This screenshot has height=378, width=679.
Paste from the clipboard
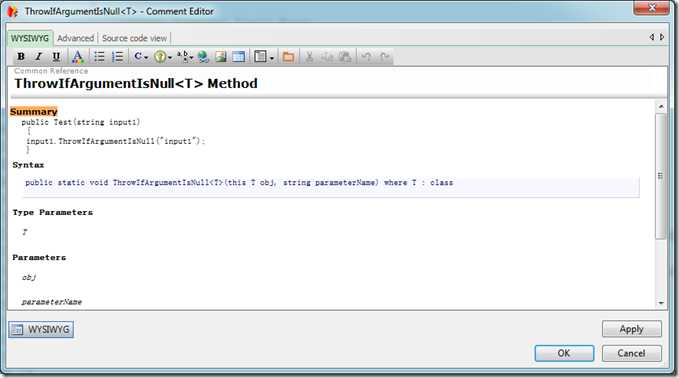click(x=345, y=56)
